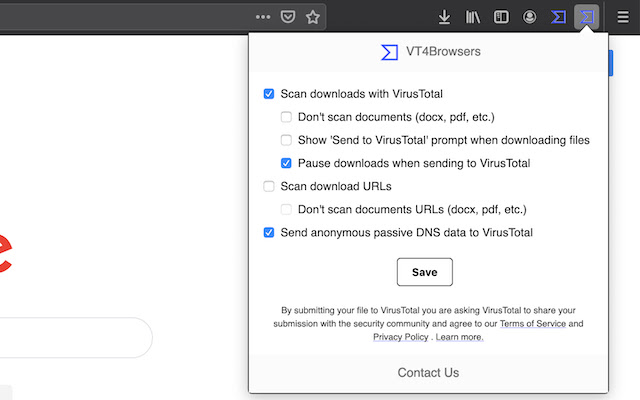Click Contact Us in popup footer
The image size is (640, 400).
(x=428, y=373)
